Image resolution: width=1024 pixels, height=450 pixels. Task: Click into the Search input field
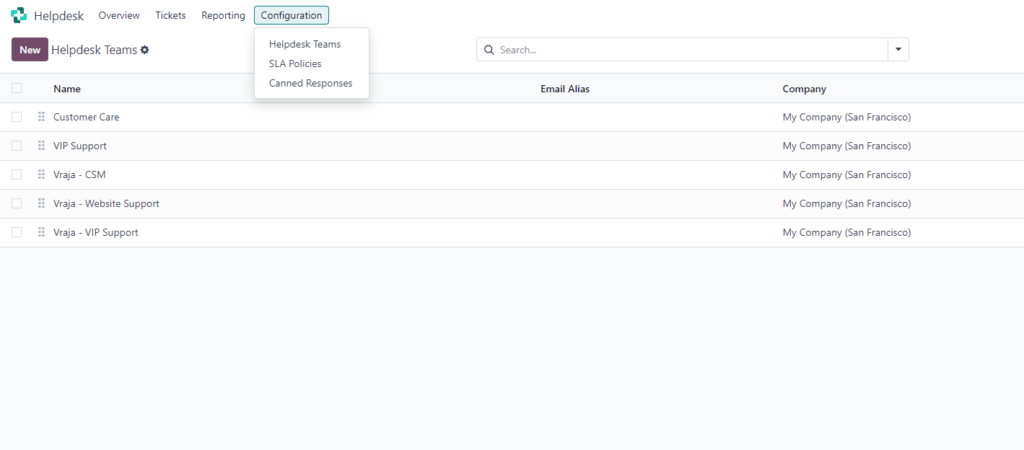[x=690, y=50]
